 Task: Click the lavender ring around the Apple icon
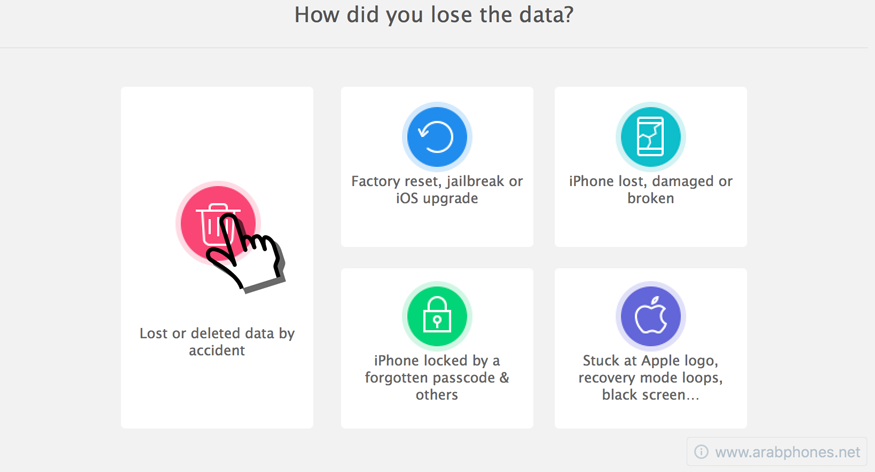pos(618,316)
